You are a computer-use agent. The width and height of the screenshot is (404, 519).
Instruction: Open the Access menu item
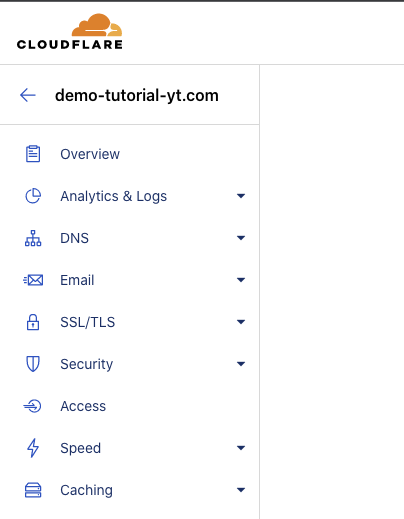[x=129, y=406]
